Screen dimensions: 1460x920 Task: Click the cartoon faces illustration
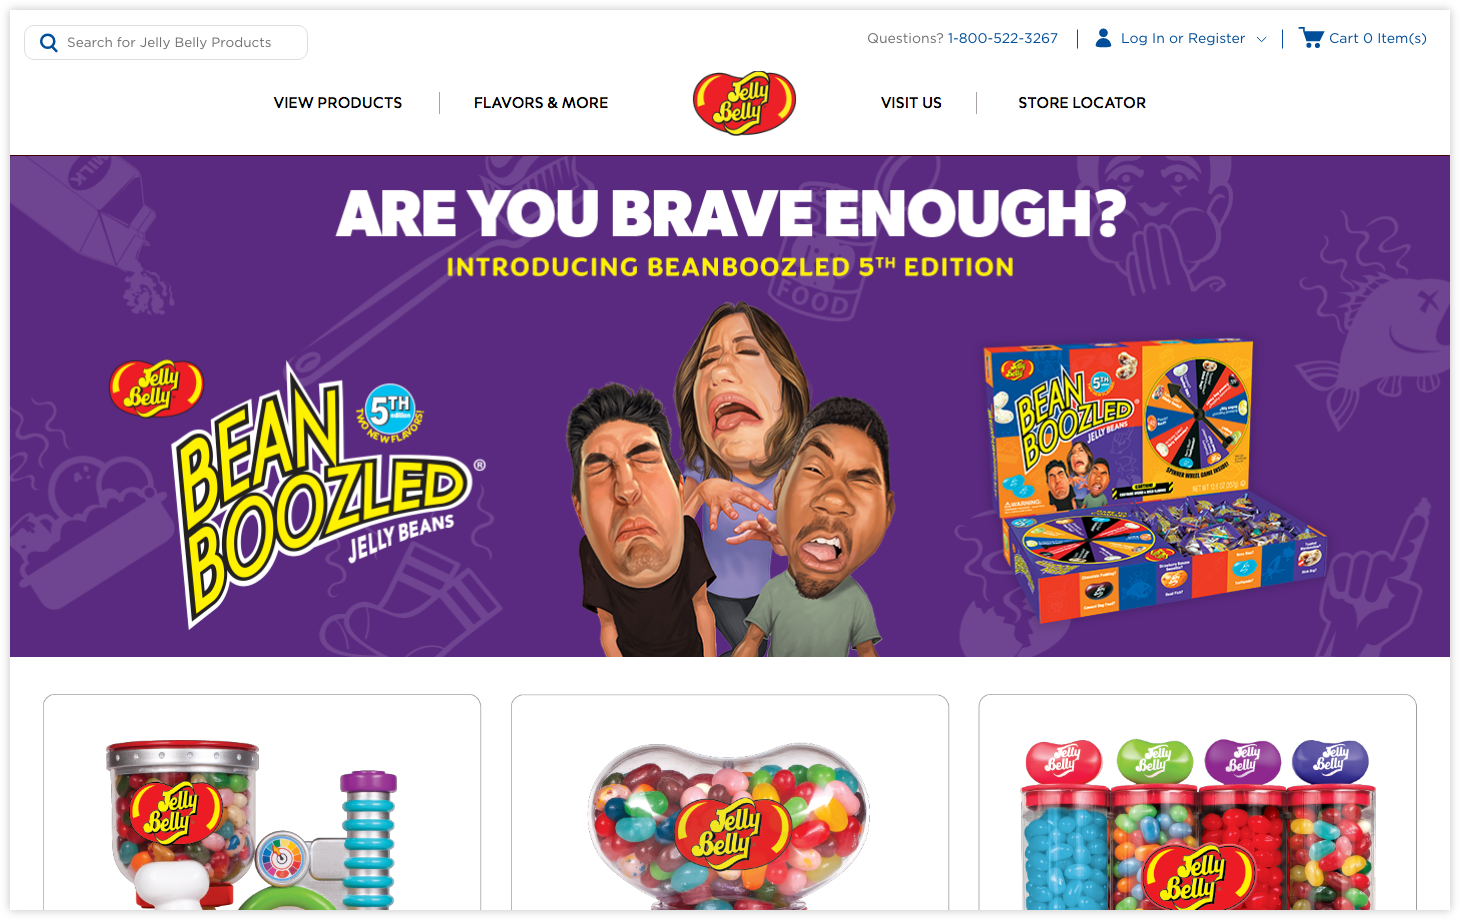pos(728,481)
